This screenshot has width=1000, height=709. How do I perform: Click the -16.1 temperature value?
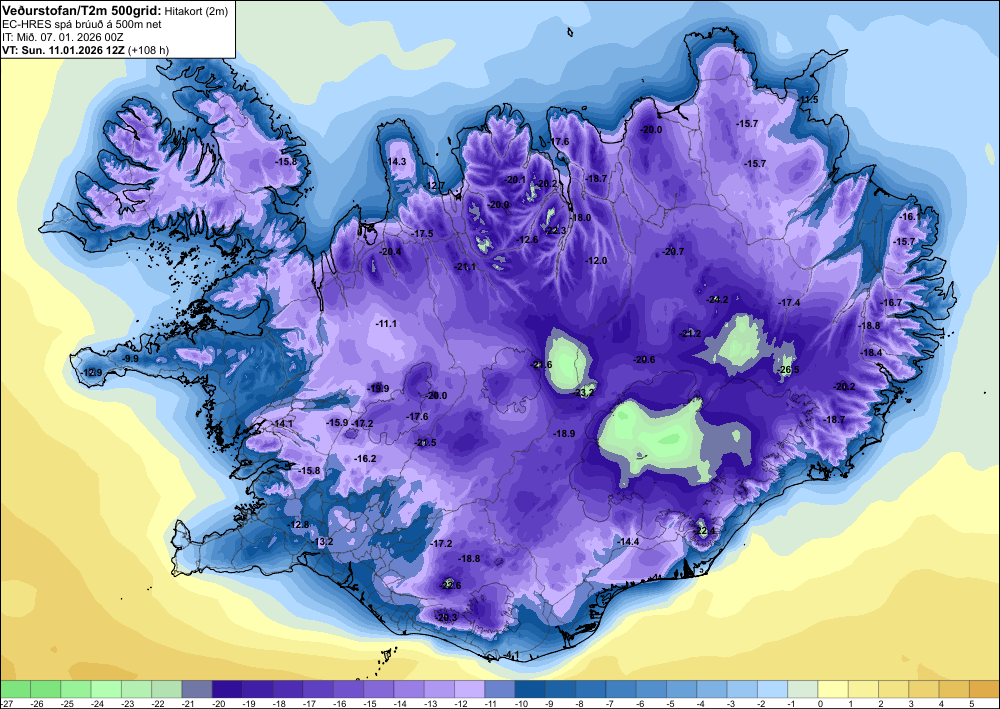click(x=909, y=217)
